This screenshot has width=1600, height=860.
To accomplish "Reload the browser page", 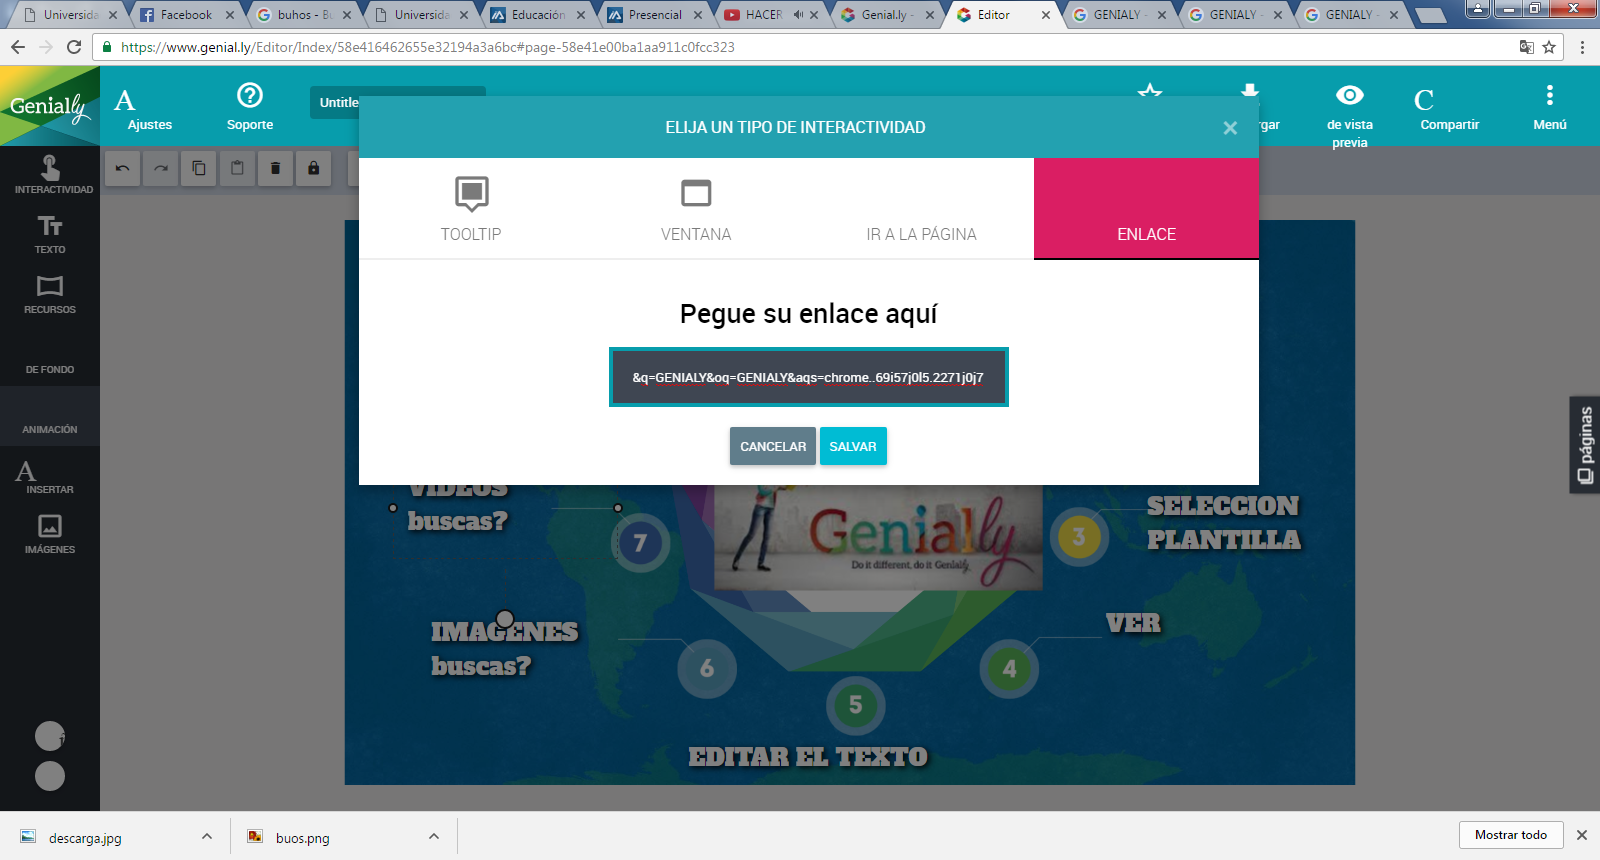I will pos(74,47).
